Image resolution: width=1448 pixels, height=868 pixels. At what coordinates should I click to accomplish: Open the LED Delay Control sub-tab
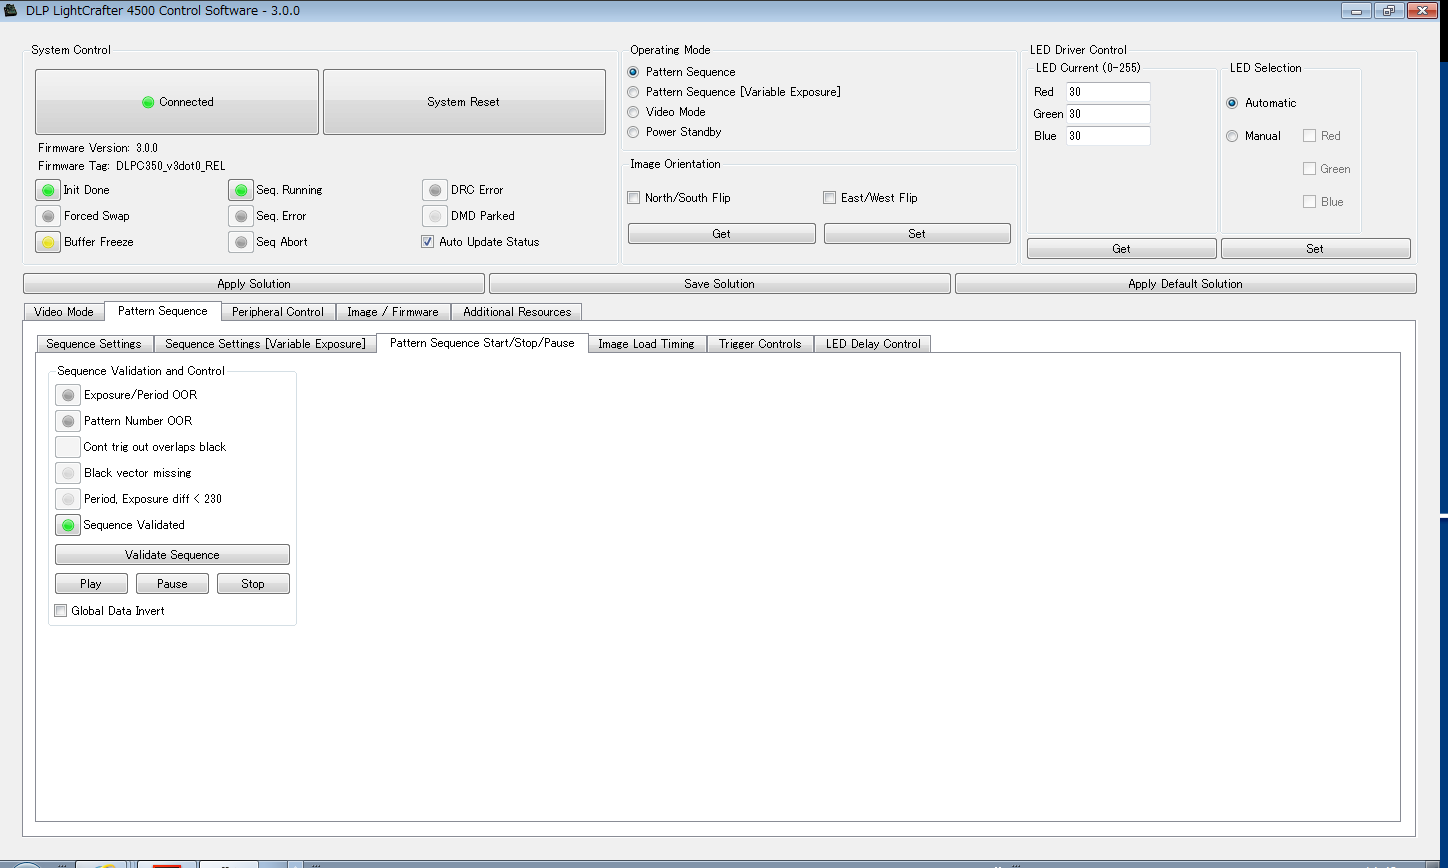point(873,344)
